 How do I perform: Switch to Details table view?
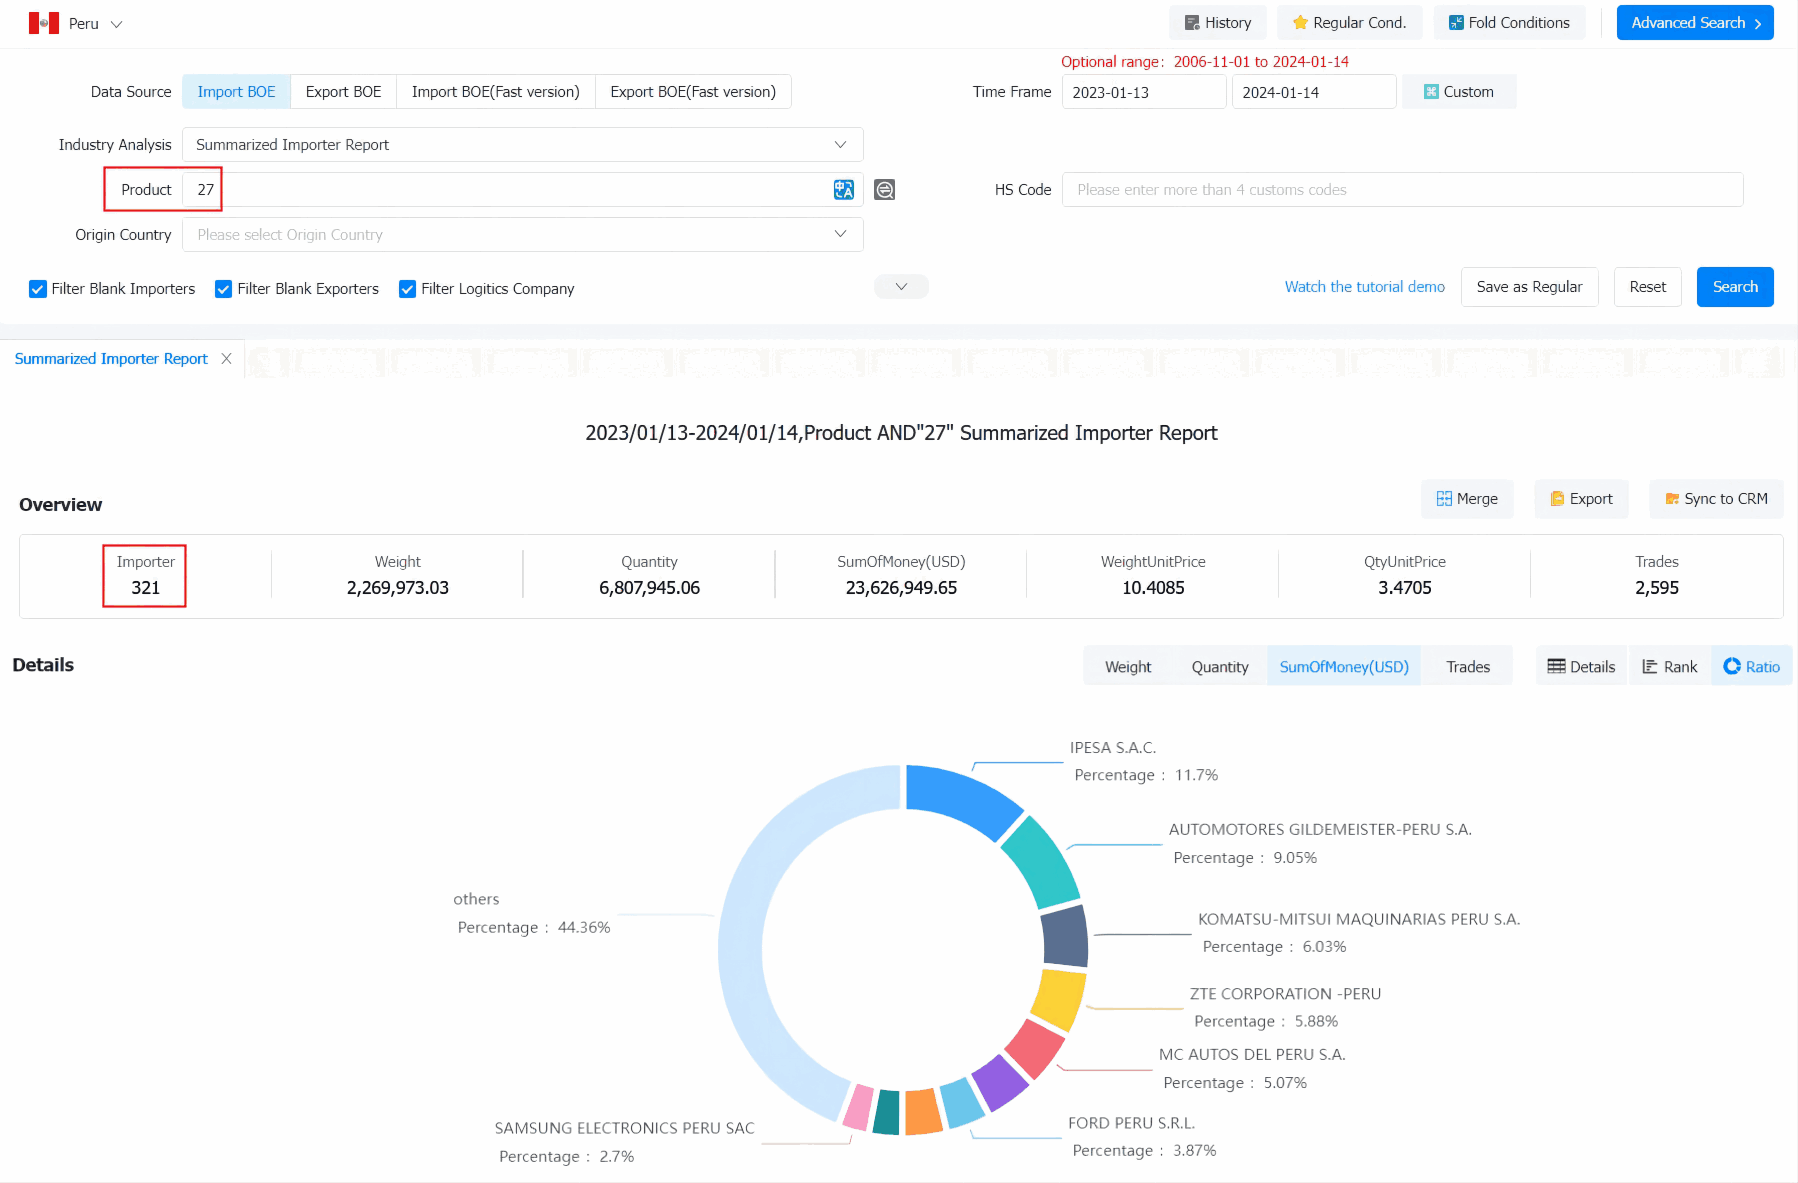(1581, 667)
